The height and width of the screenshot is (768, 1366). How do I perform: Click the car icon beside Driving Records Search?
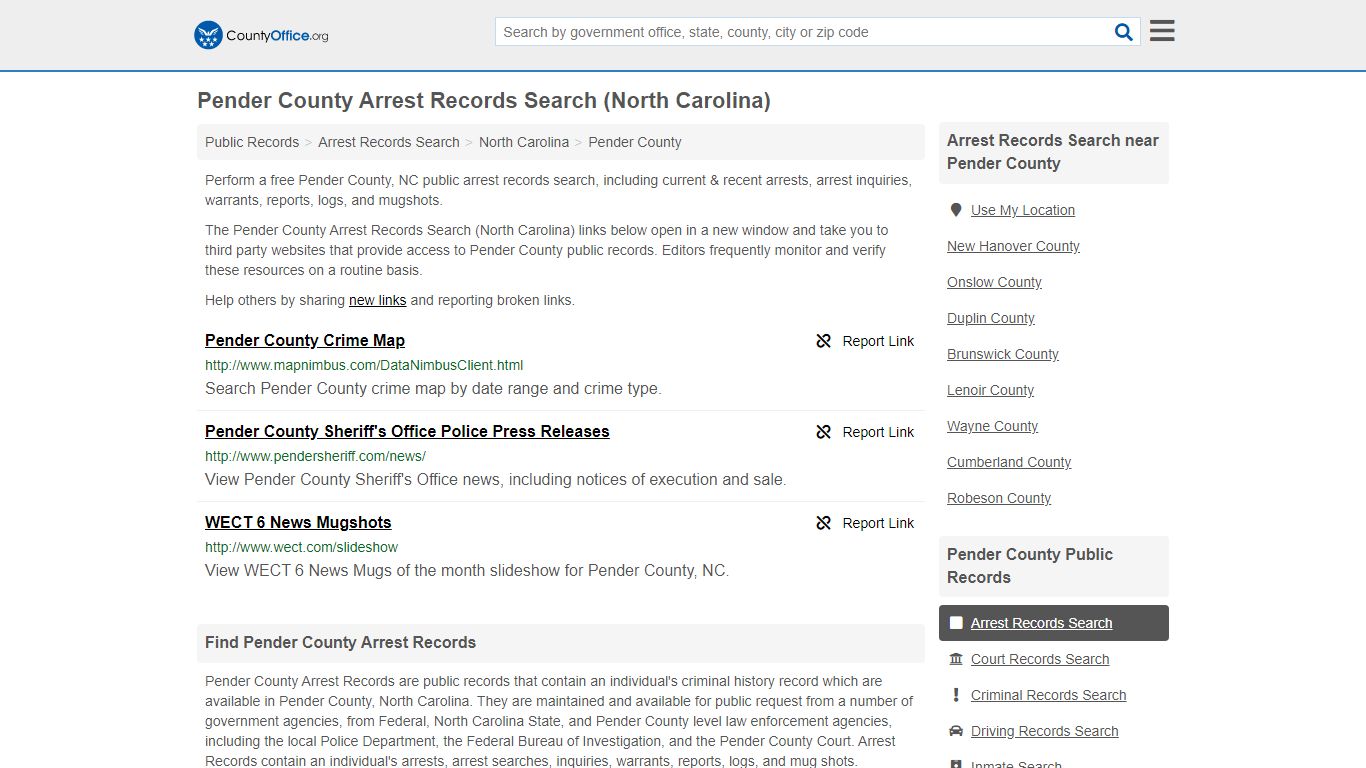pyautogui.click(x=956, y=731)
